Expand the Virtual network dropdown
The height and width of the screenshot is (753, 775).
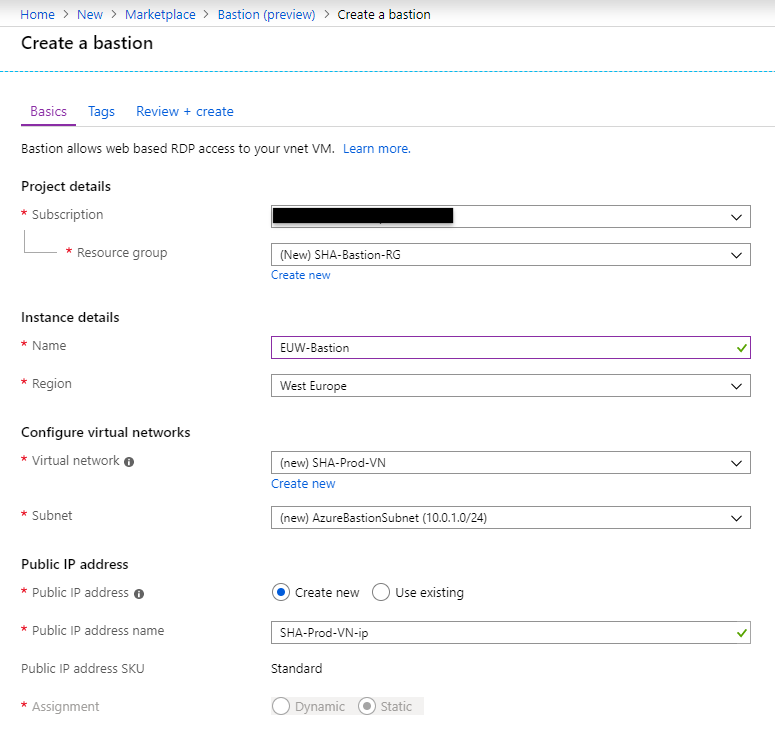click(x=510, y=463)
